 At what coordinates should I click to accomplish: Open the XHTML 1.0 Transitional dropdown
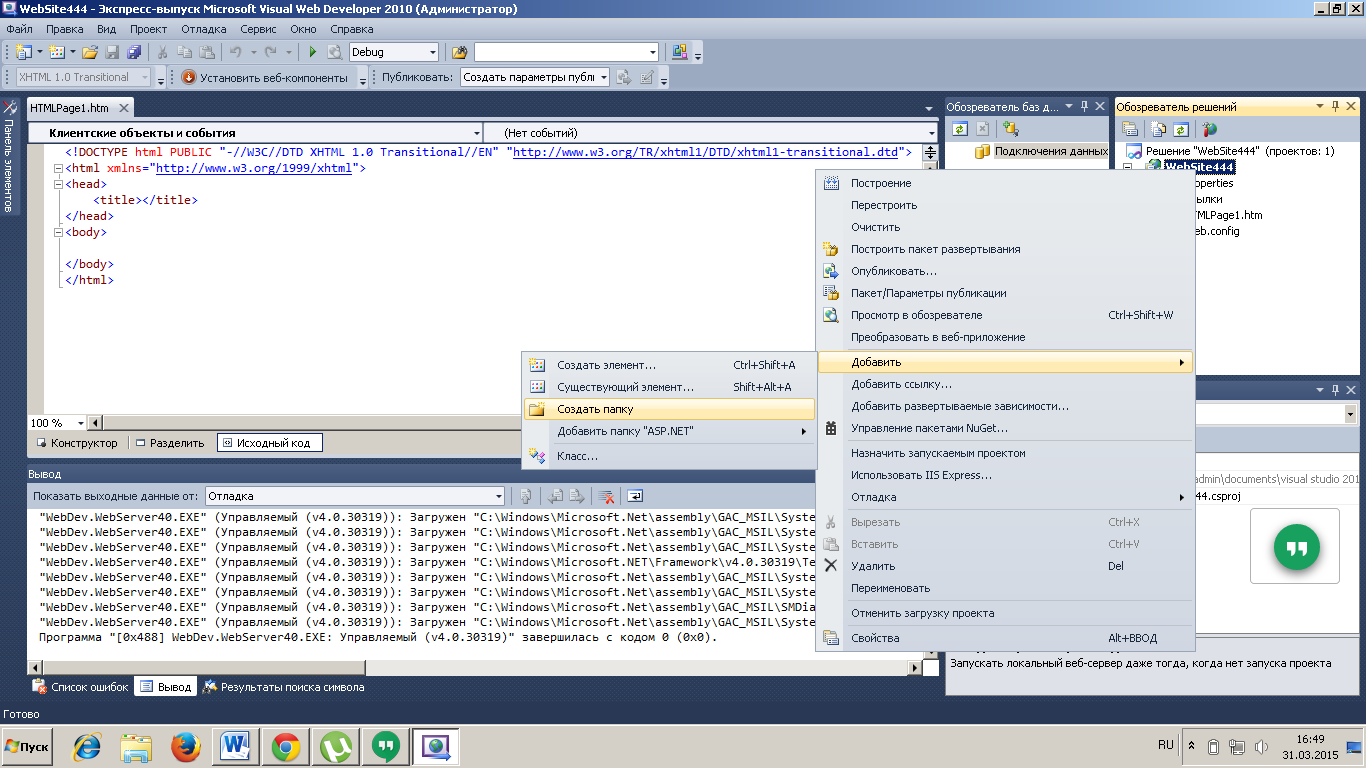pyautogui.click(x=145, y=77)
